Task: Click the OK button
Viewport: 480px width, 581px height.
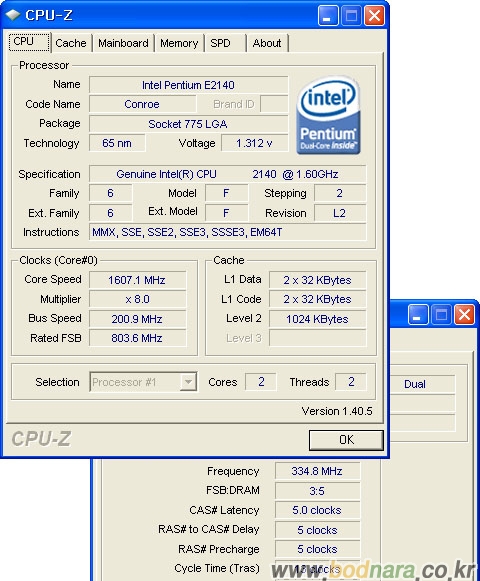Action: [x=346, y=440]
